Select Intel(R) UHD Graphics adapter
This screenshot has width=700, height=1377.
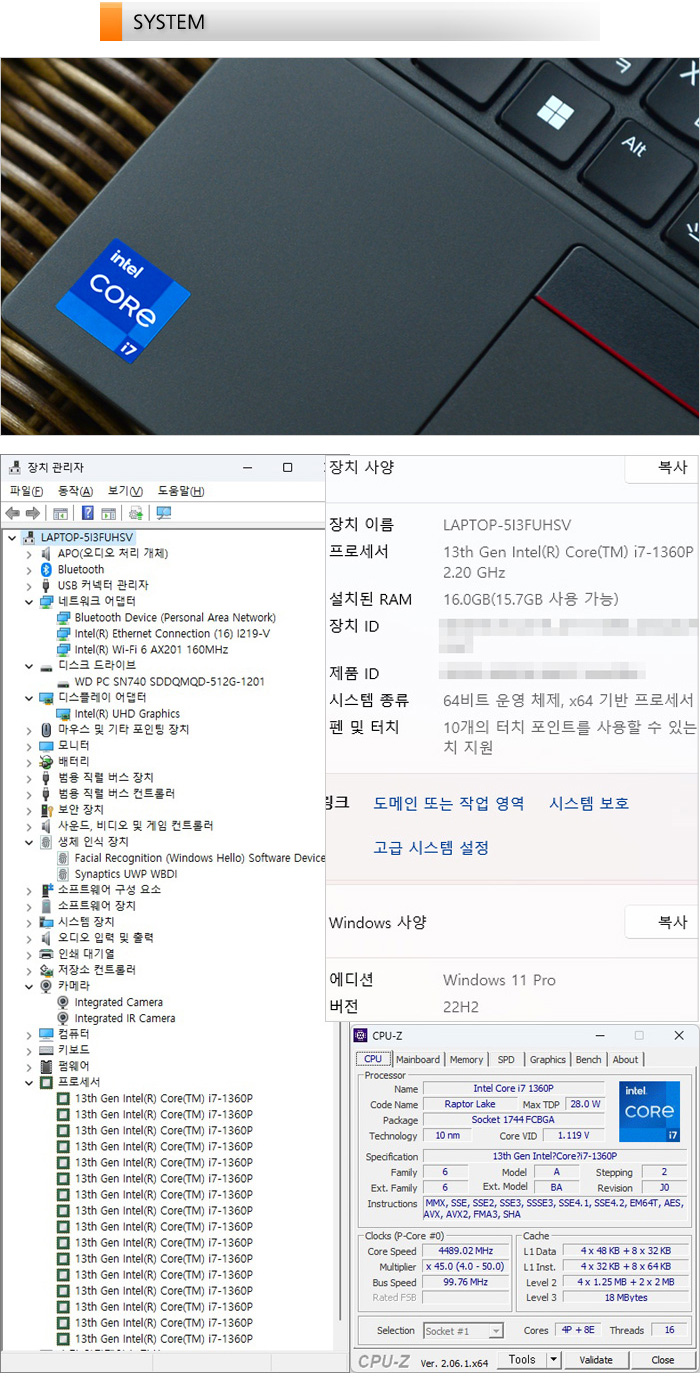[127, 713]
